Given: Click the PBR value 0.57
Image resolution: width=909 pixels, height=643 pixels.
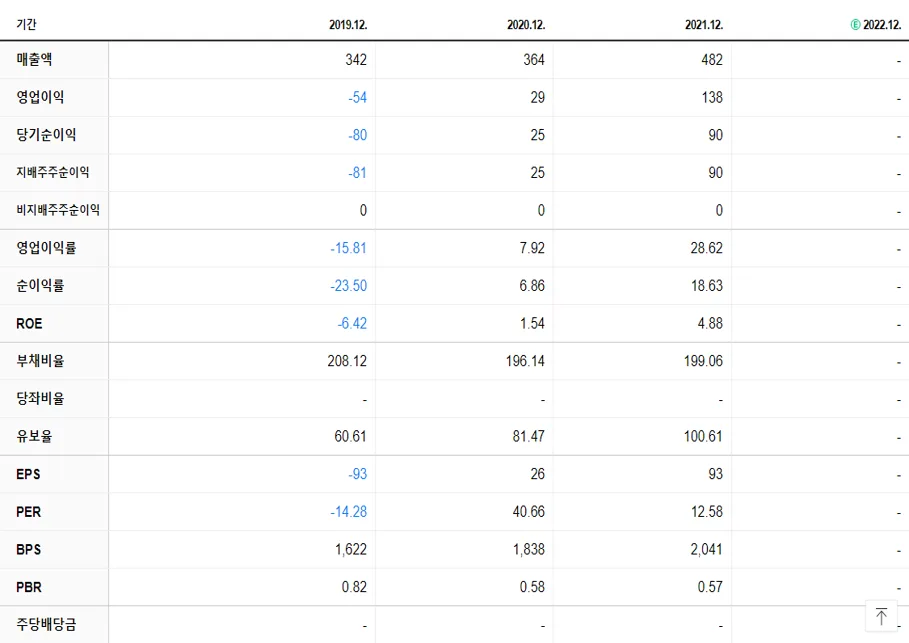Looking at the screenshot, I should coord(710,587).
